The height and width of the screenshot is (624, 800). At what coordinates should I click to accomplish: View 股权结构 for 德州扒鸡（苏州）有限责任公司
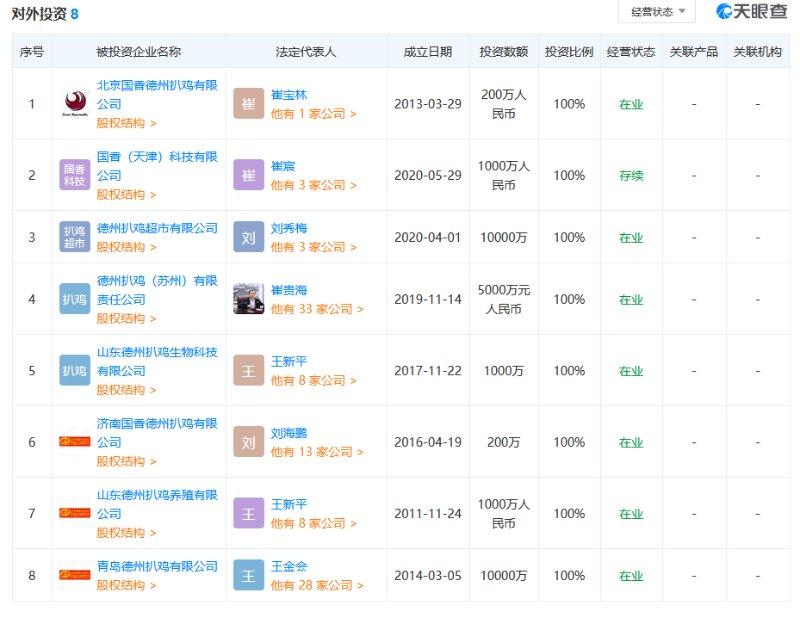click(127, 318)
